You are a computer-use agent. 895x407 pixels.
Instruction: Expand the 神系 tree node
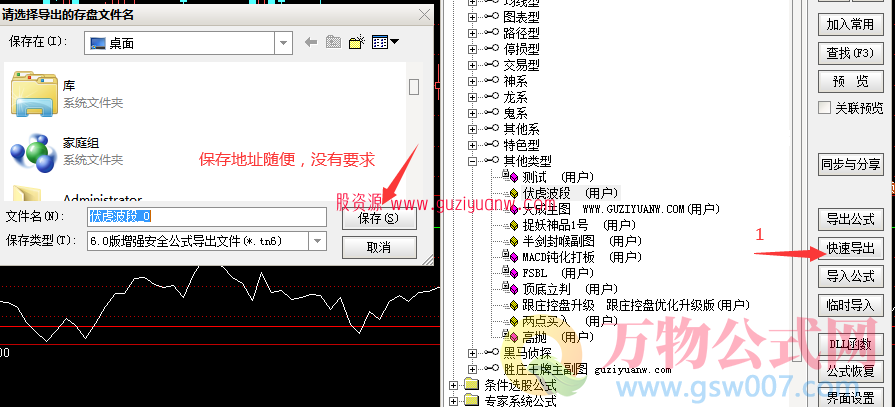472,82
